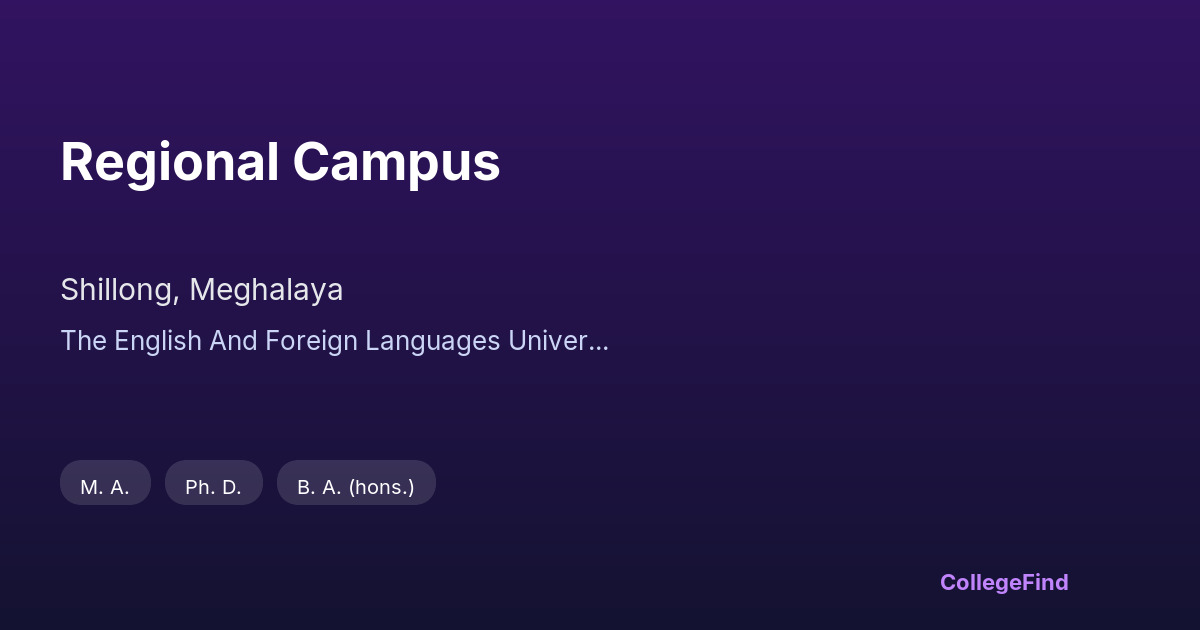
Task: Click the Regional Campus title
Action: [280, 162]
